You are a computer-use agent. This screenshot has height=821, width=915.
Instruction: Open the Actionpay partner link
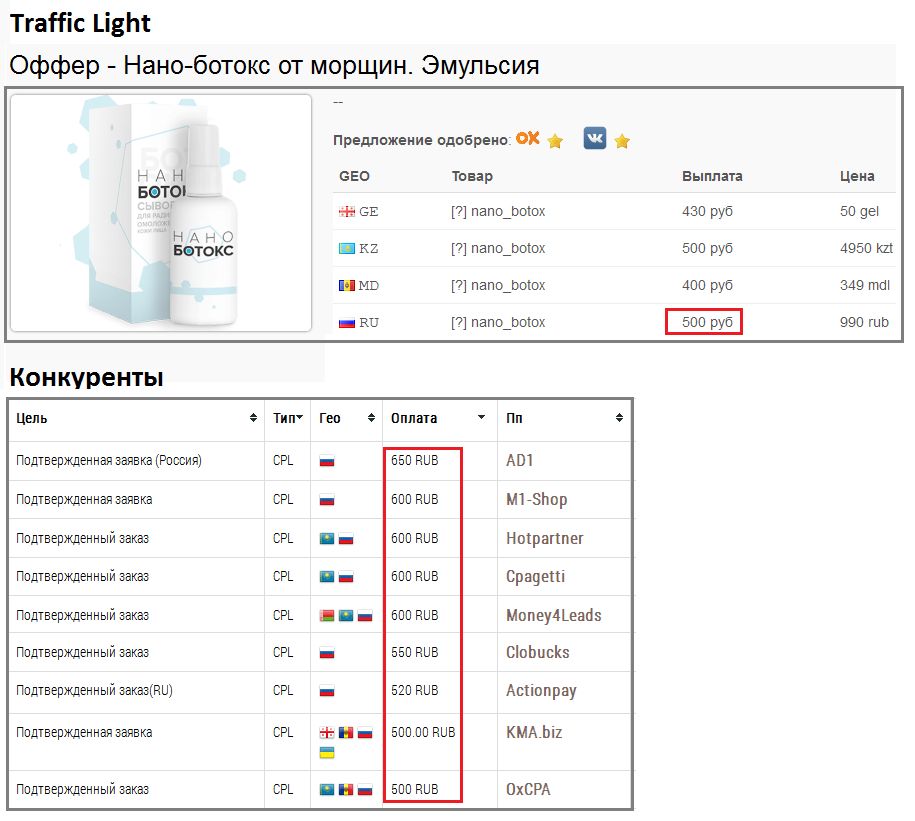click(x=541, y=691)
